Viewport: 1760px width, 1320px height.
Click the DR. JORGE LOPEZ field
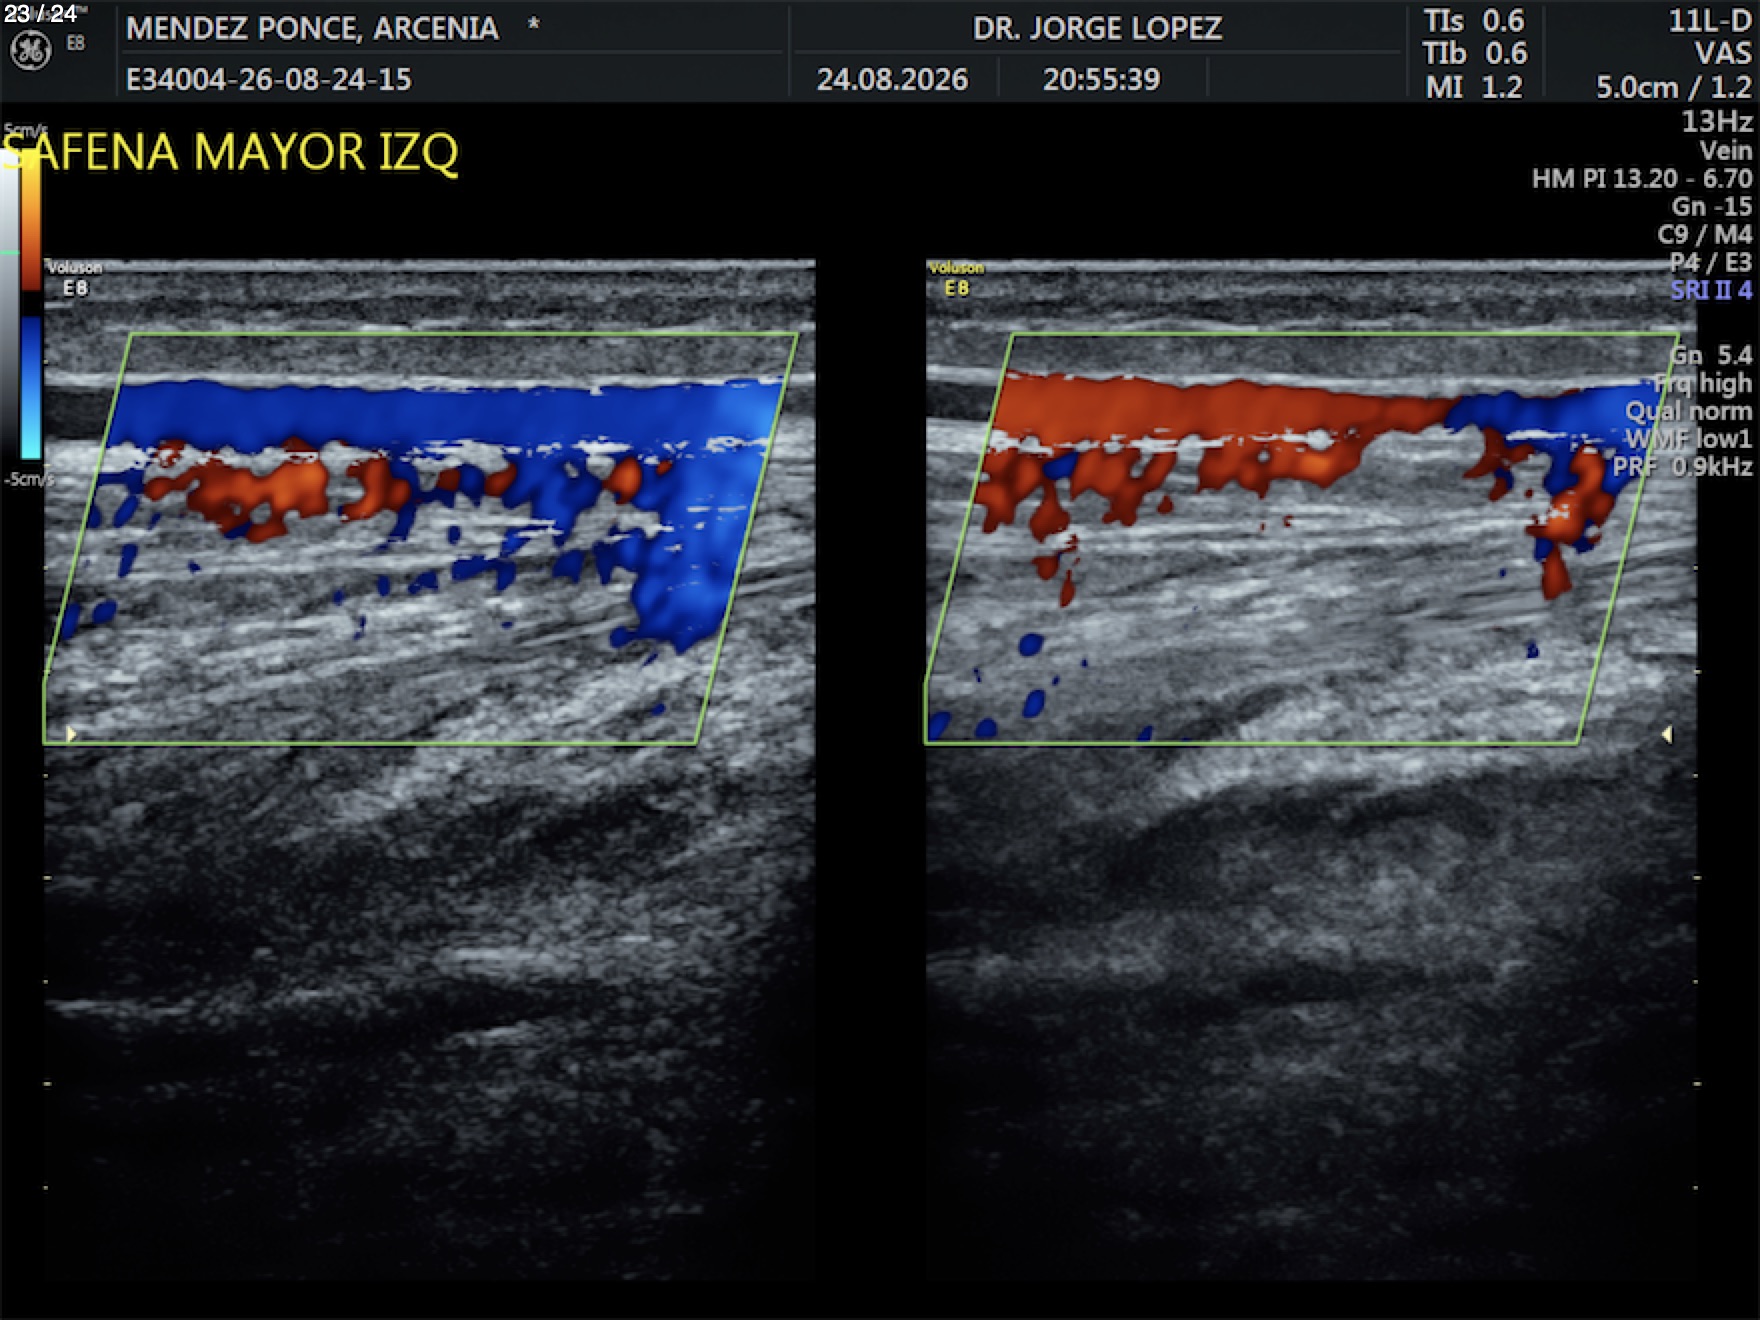click(1097, 28)
